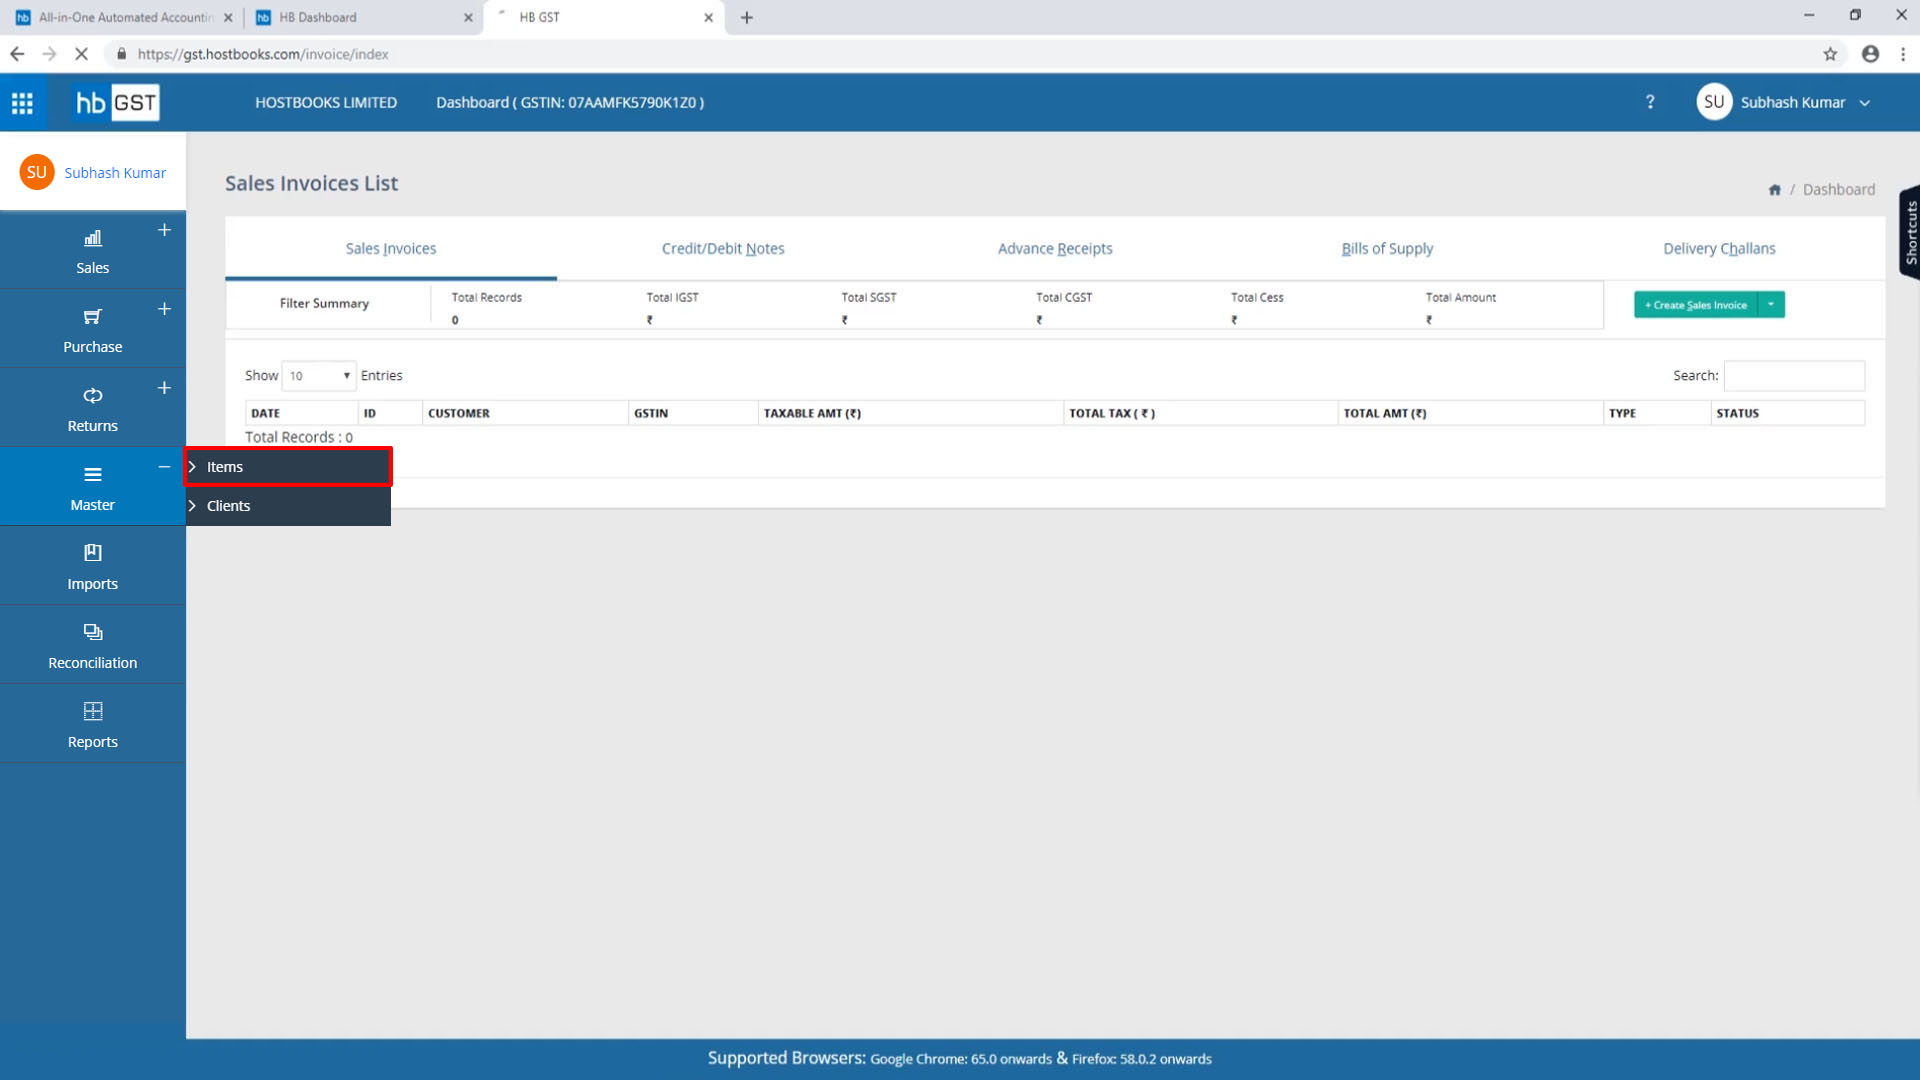Open the Reports grid icon
This screenshot has width=1920, height=1080.
pyautogui.click(x=92, y=711)
